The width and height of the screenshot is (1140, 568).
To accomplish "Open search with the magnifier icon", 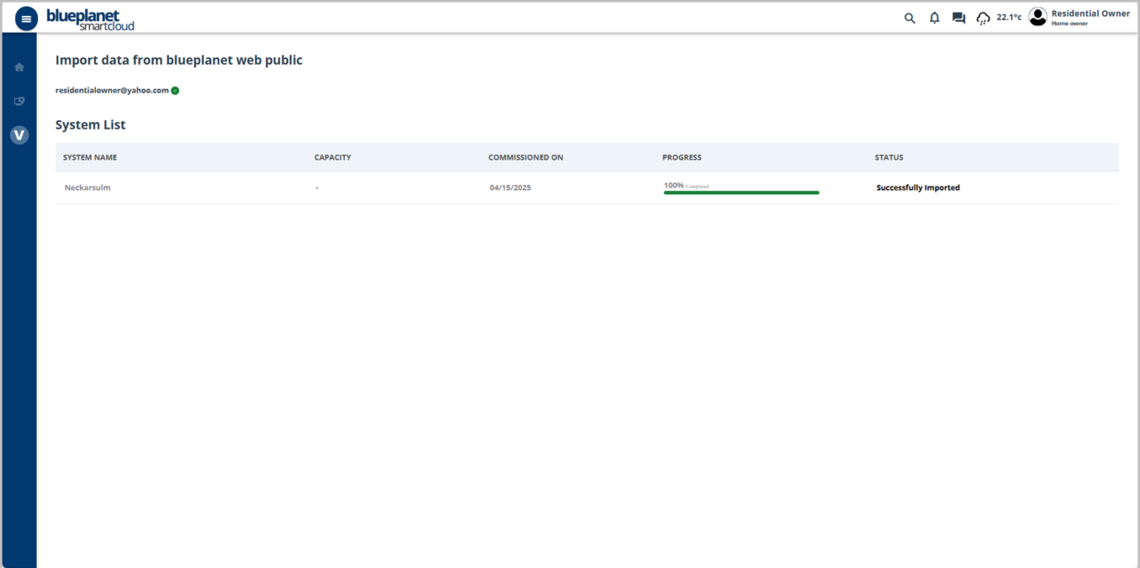I will pyautogui.click(x=909, y=18).
